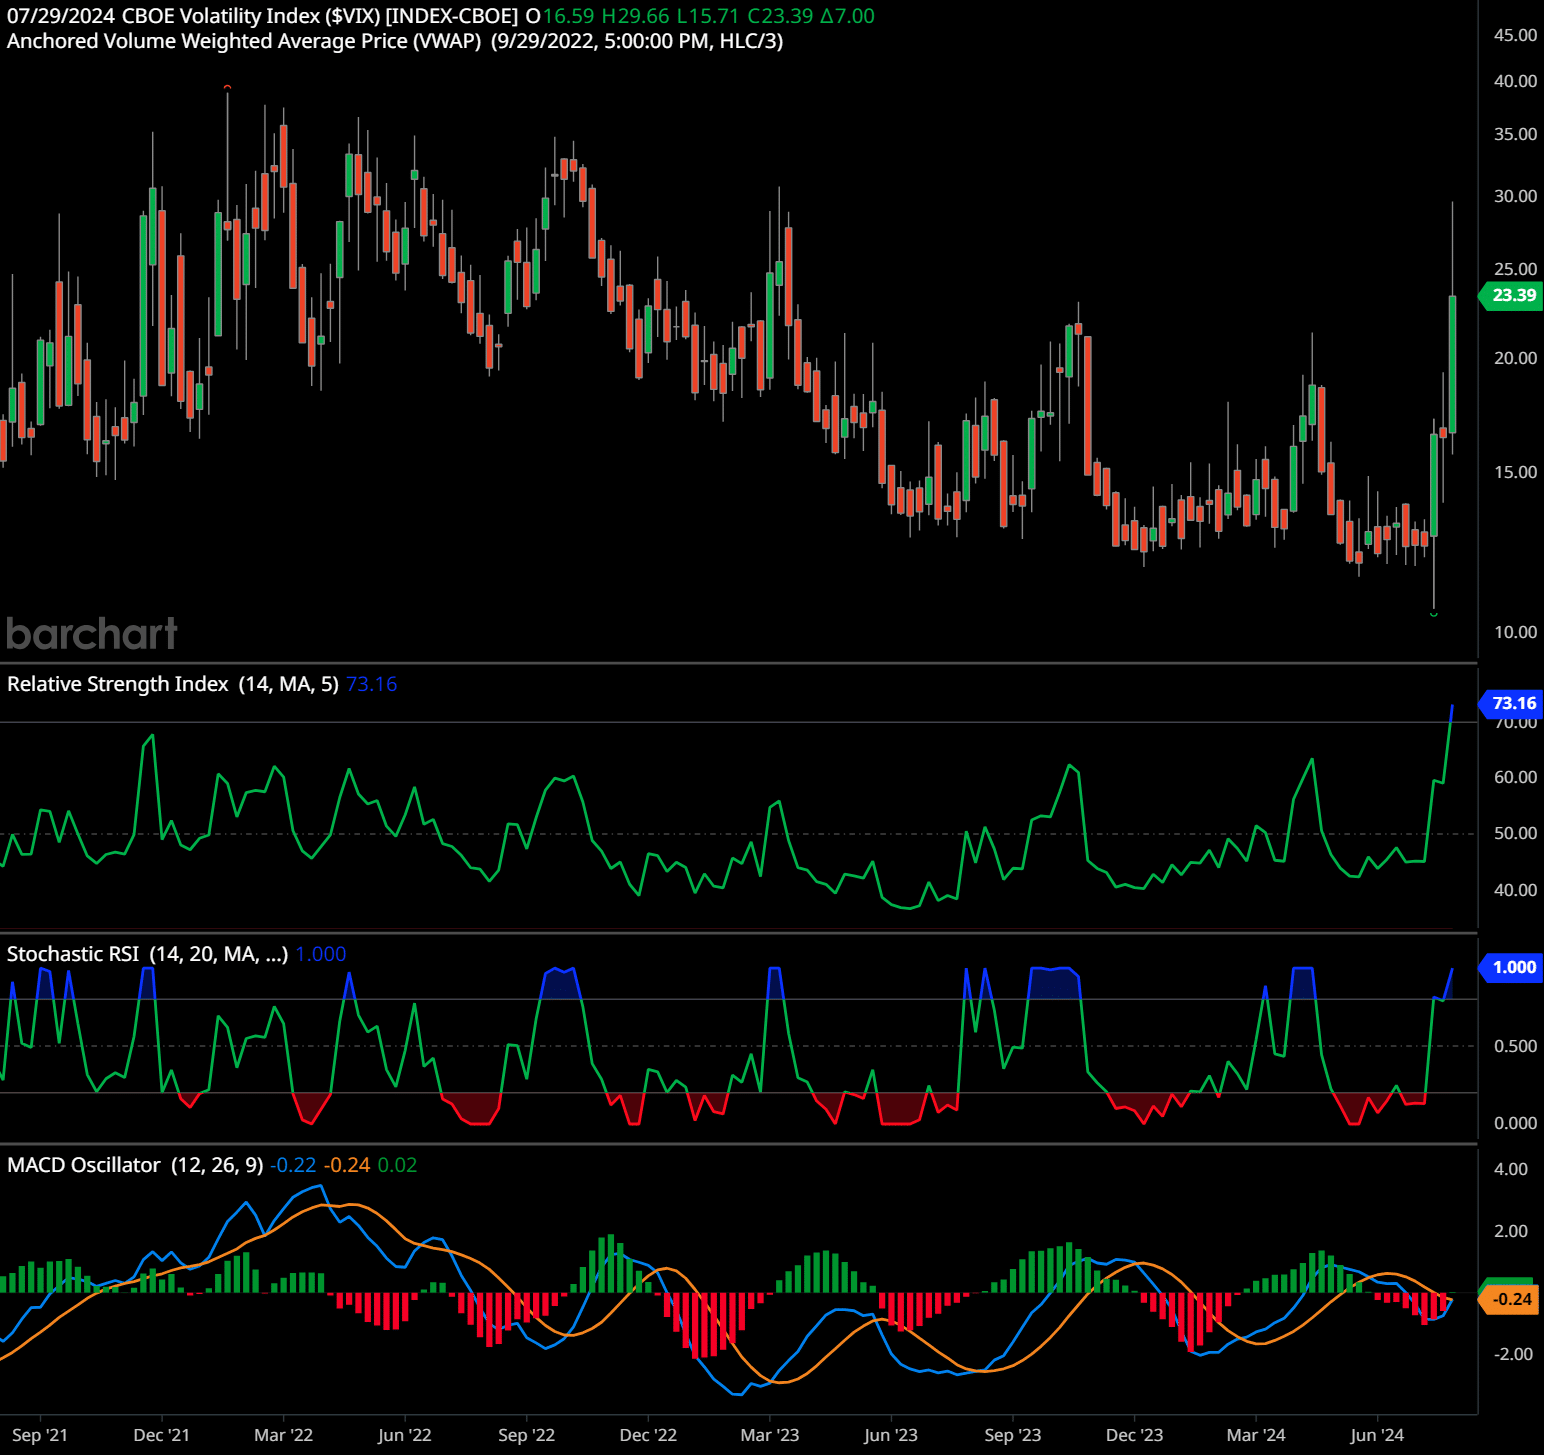Click the blue 1.000 Stochastic RSI tag
Image resolution: width=1544 pixels, height=1455 pixels.
coord(1512,967)
